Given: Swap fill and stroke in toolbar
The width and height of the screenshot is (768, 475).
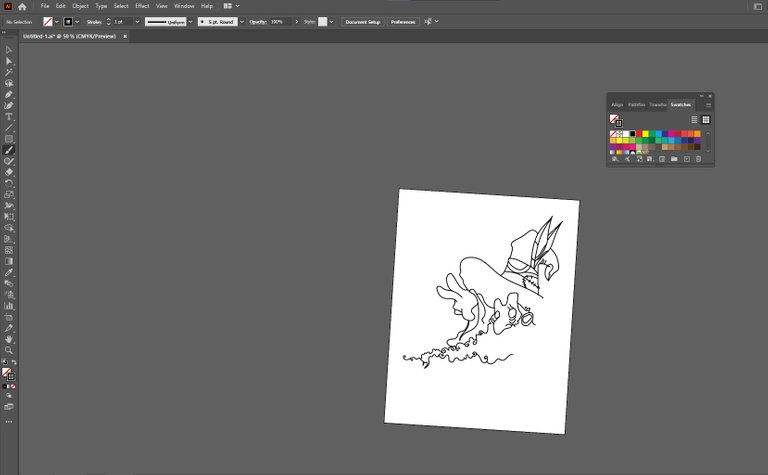Looking at the screenshot, I should [x=14, y=362].
